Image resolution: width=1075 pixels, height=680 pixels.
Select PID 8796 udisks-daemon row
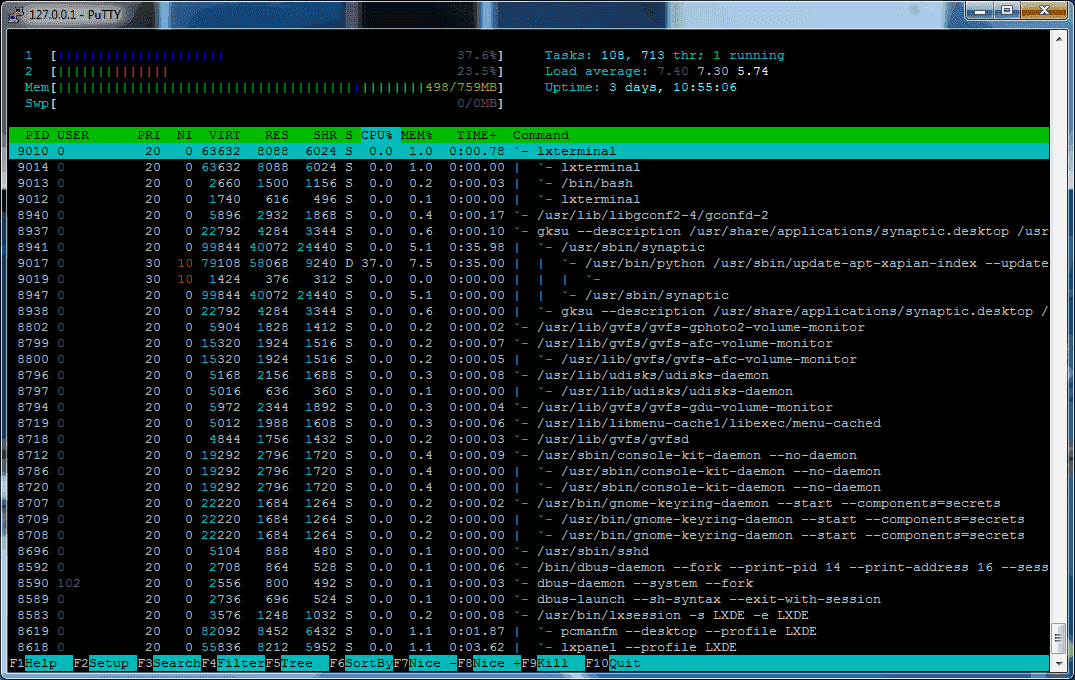pyautogui.click(x=529, y=375)
